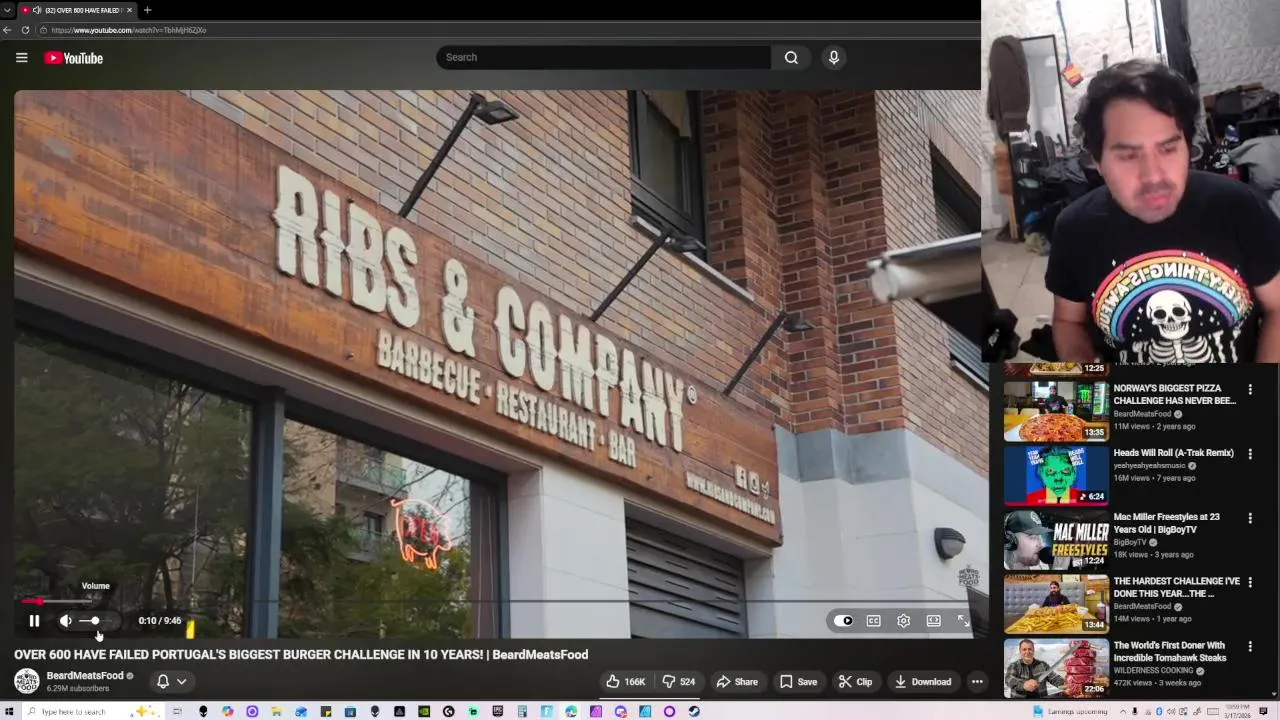
Task: Reload the page
Action: [23, 30]
